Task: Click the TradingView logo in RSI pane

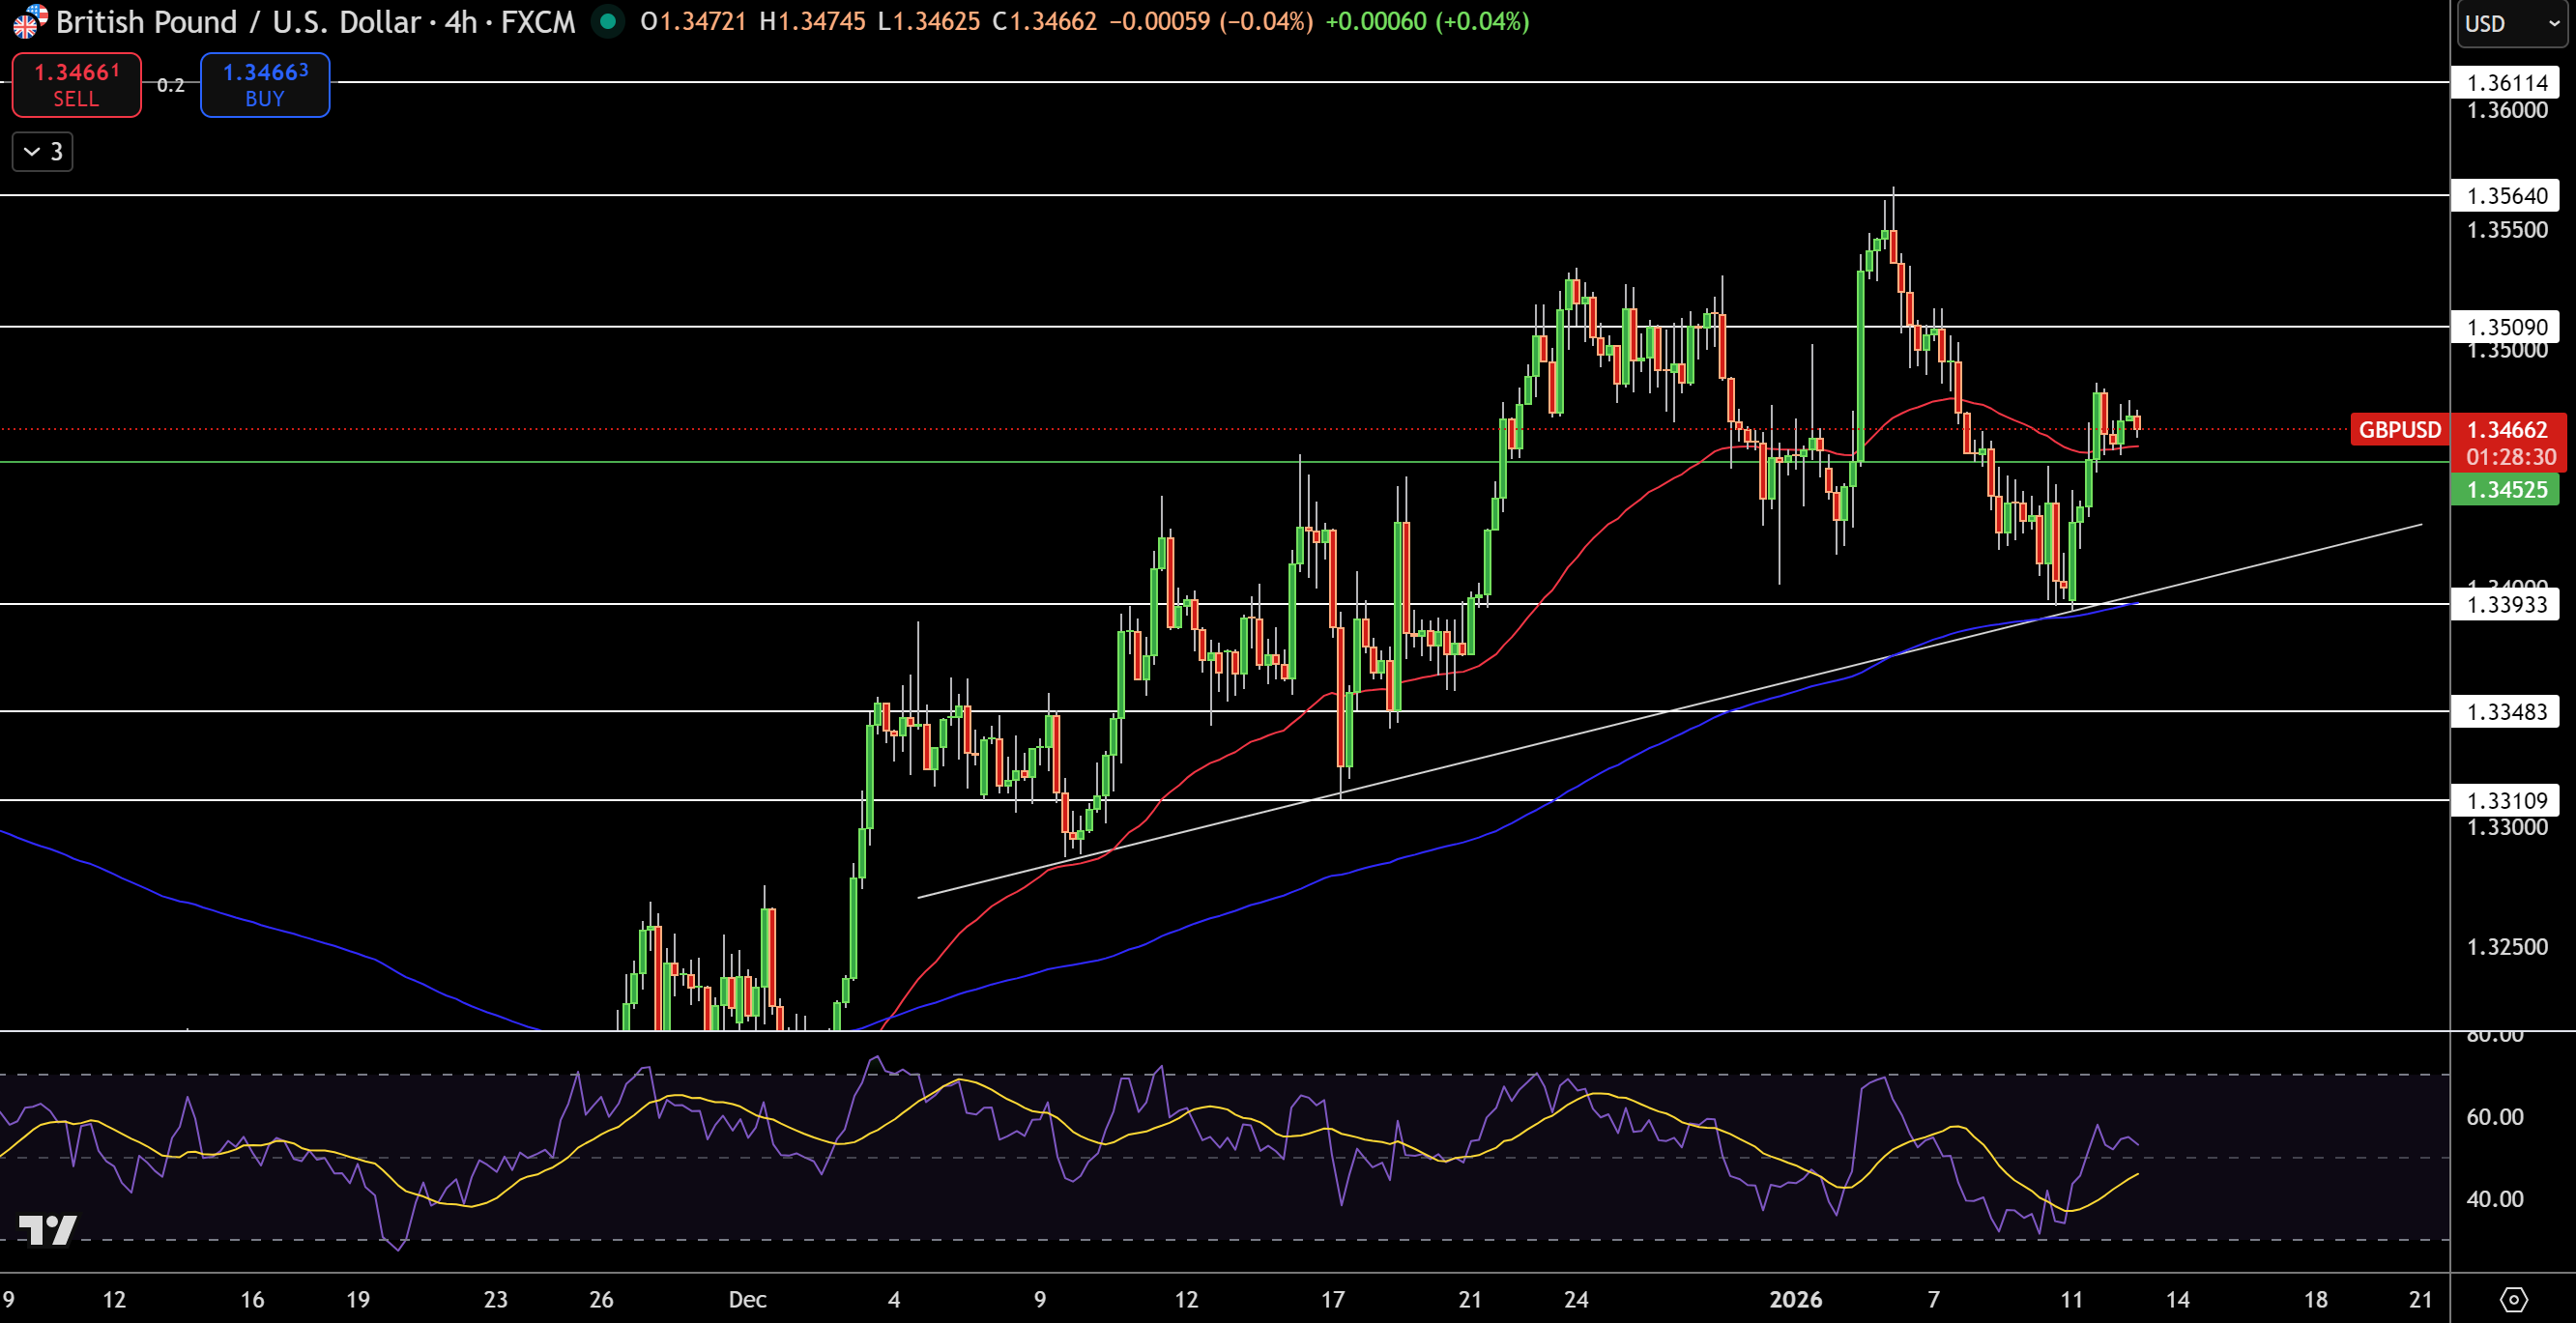Action: tap(48, 1229)
